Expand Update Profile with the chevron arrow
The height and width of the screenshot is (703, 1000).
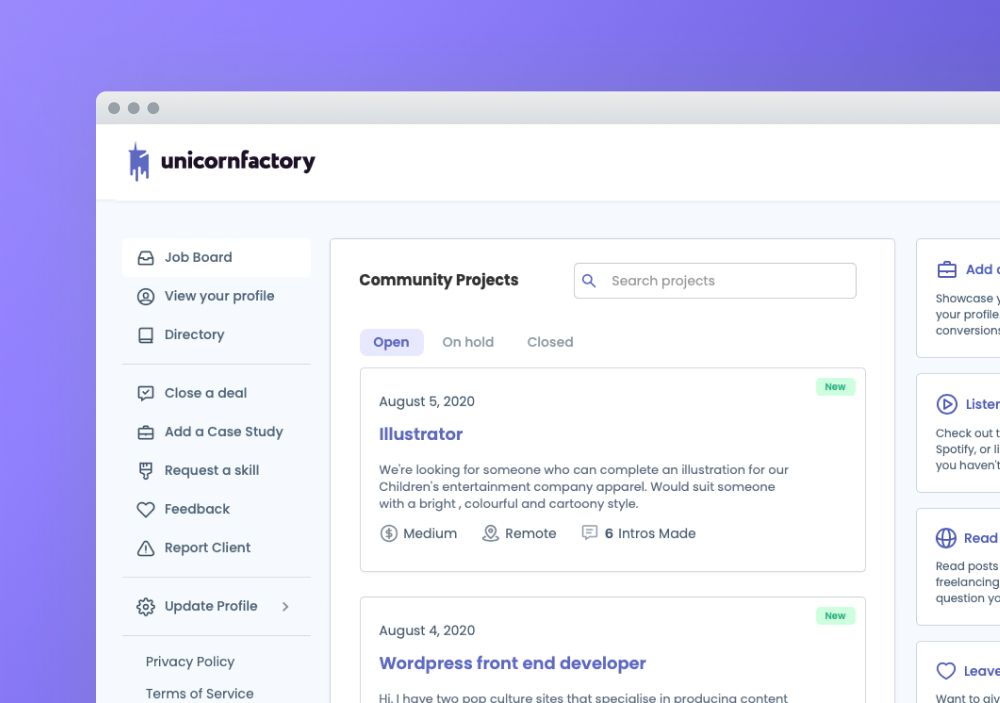point(285,607)
